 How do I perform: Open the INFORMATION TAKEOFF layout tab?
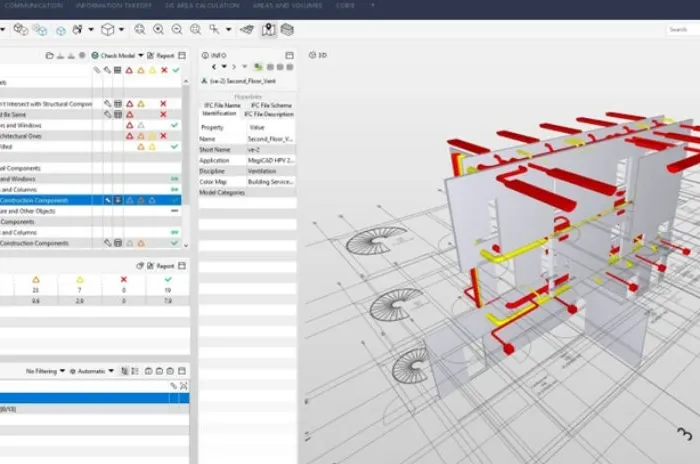pos(114,5)
